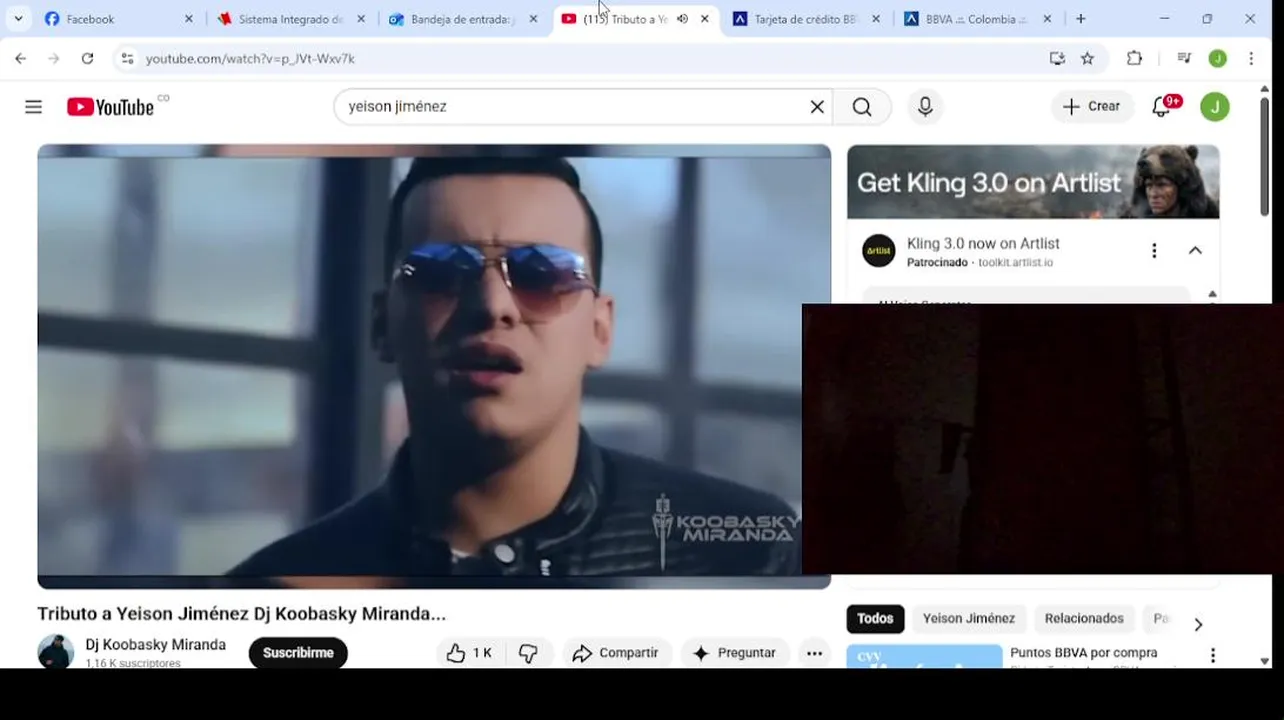Select the Relacionados filter chip

point(1084,618)
